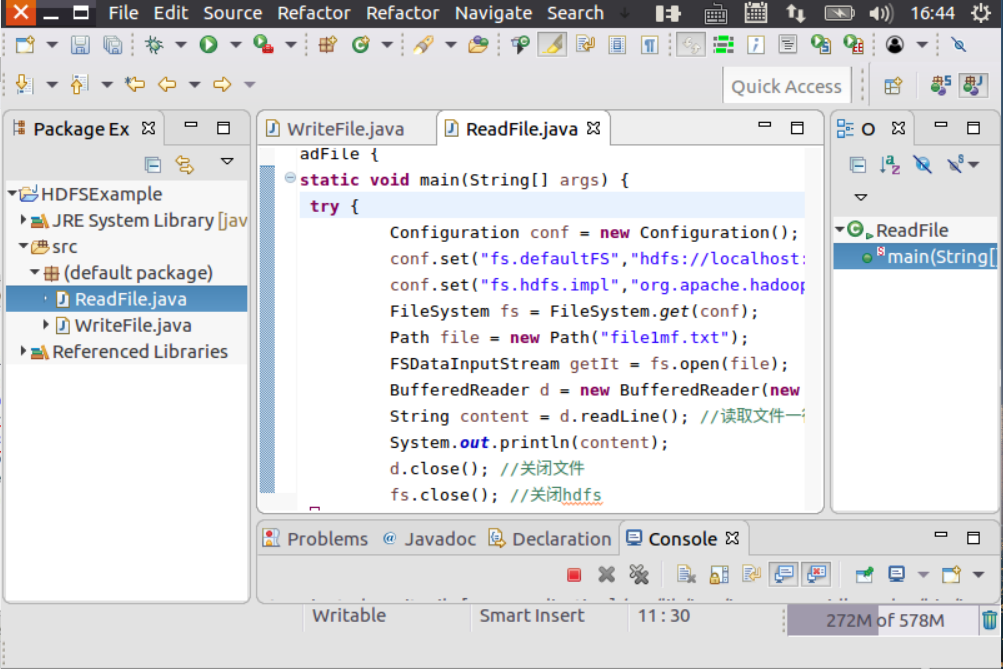The width and height of the screenshot is (1003, 669).
Task: Click the Run Last Tool icon
Action: pyautogui.click(x=263, y=45)
